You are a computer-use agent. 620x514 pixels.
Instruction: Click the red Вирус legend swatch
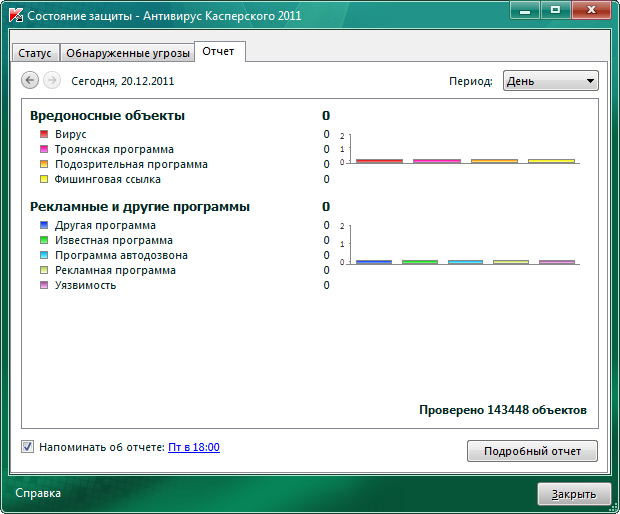44,134
